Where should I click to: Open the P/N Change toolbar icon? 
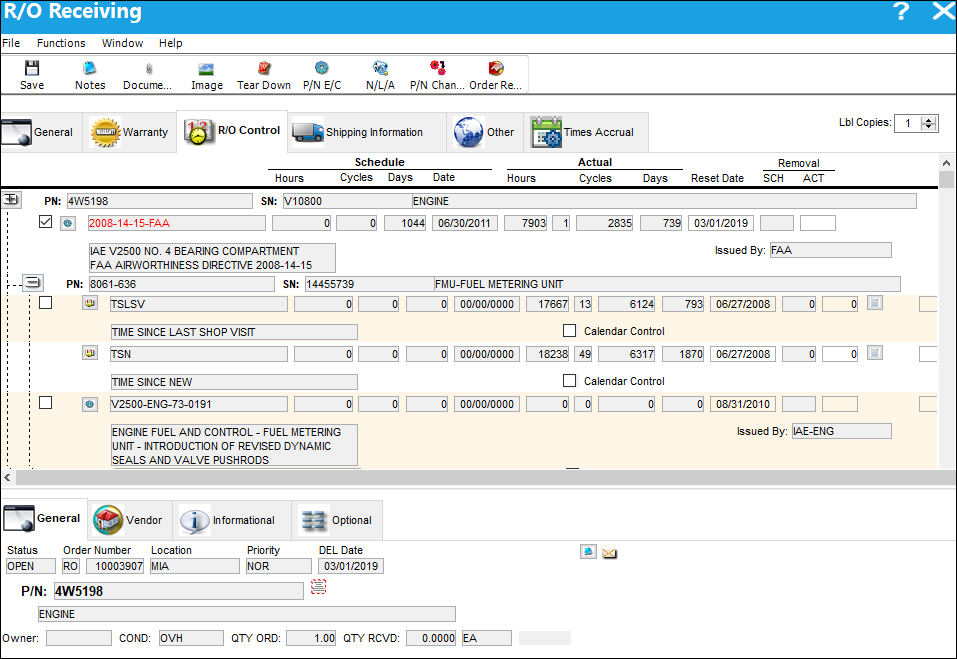(437, 74)
